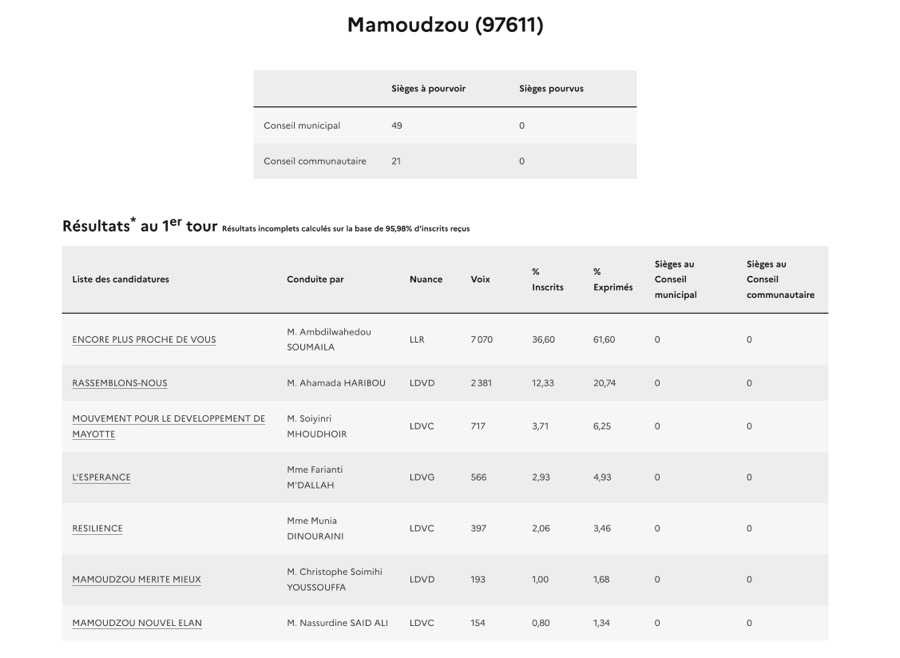
Task: Select the Conseil communautaire row label
Action: pyautogui.click(x=315, y=161)
